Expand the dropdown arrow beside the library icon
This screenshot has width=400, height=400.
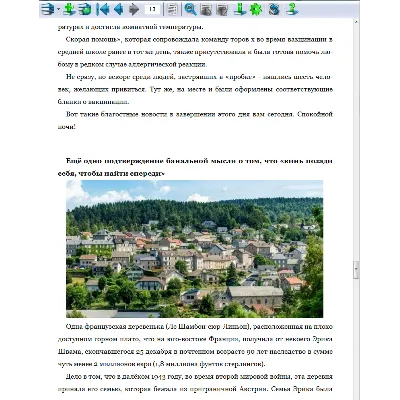point(58,9)
